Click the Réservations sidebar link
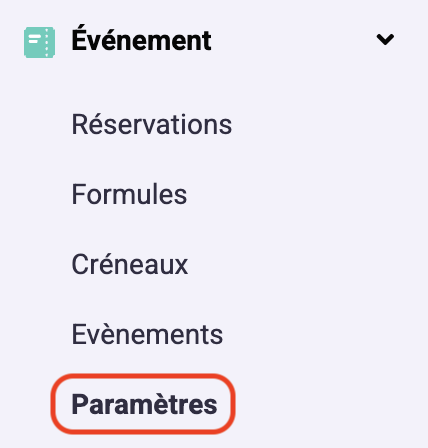Screen dimensions: 428x448 pyautogui.click(x=152, y=124)
